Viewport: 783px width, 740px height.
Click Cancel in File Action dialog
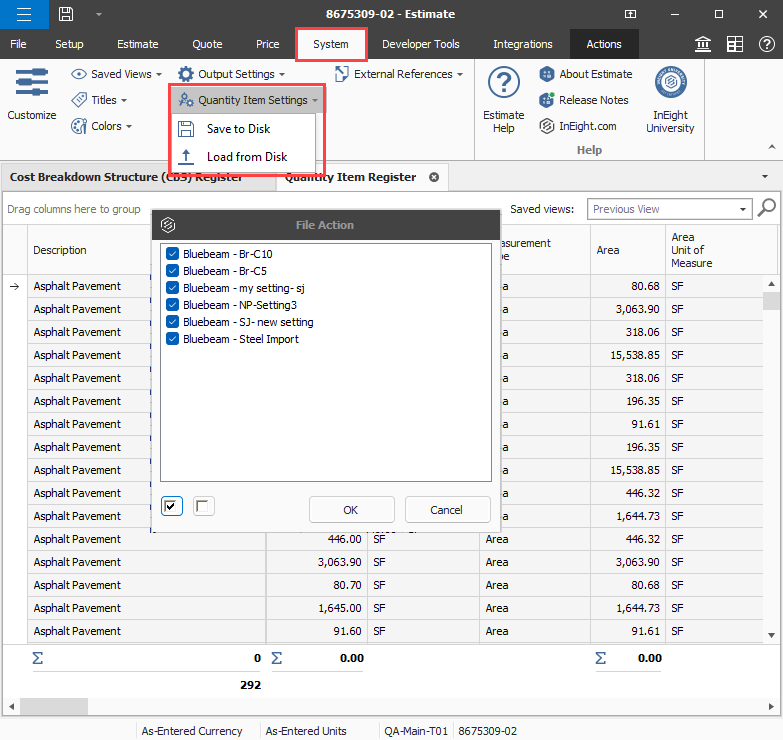click(x=447, y=509)
